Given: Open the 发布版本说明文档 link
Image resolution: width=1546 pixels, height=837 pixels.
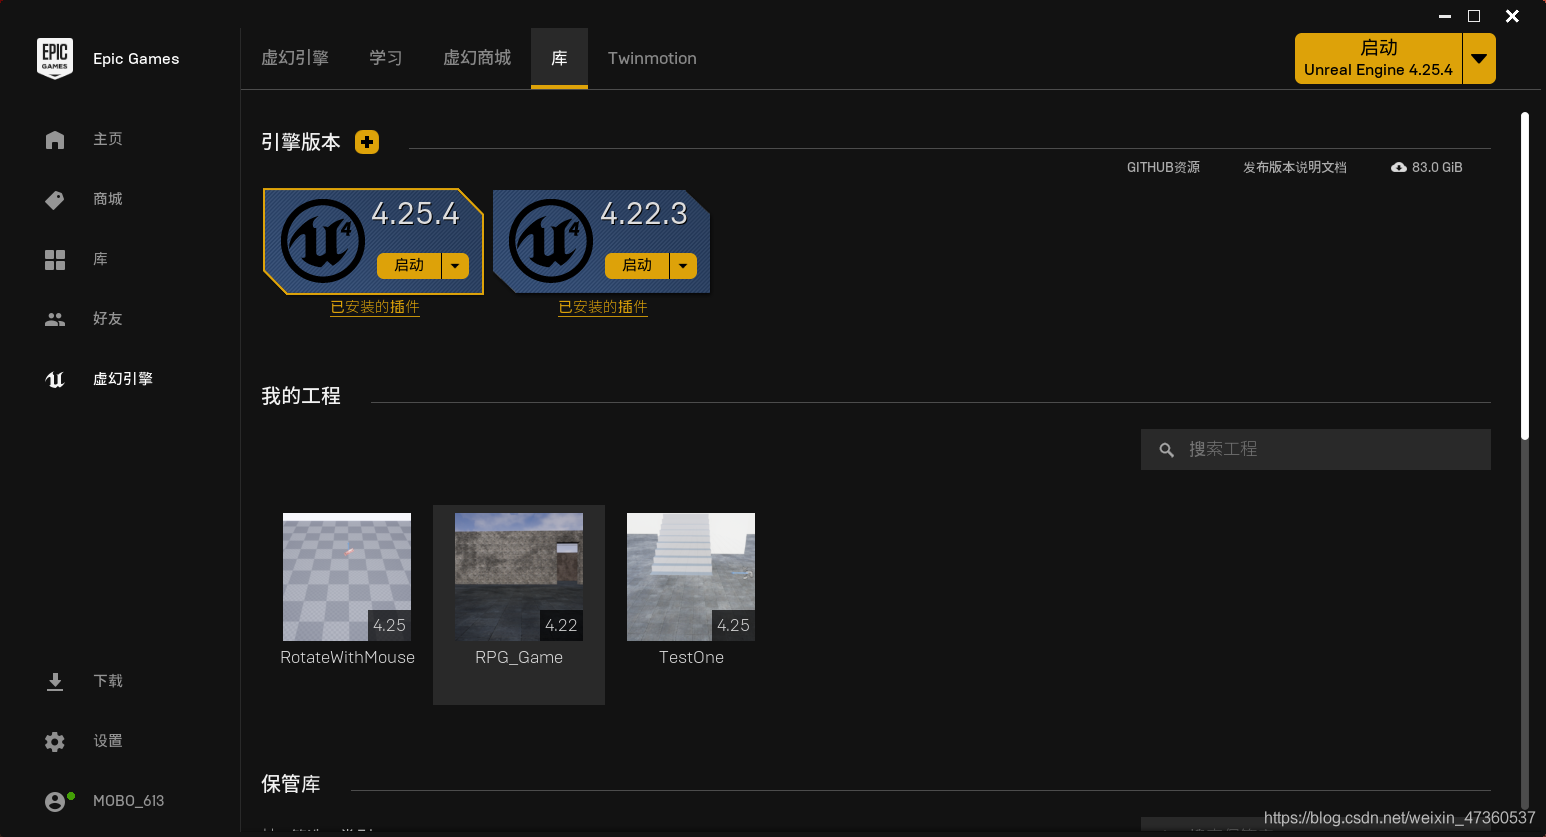Looking at the screenshot, I should [1295, 167].
